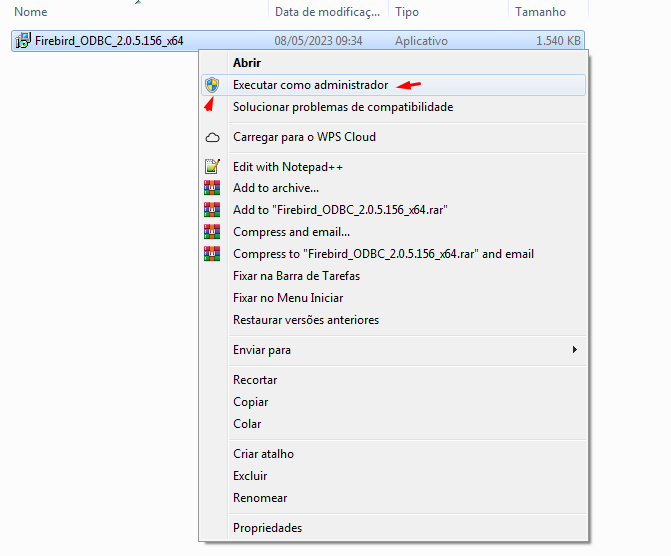Click Fixar na Barra de Tarefas

click(393, 276)
